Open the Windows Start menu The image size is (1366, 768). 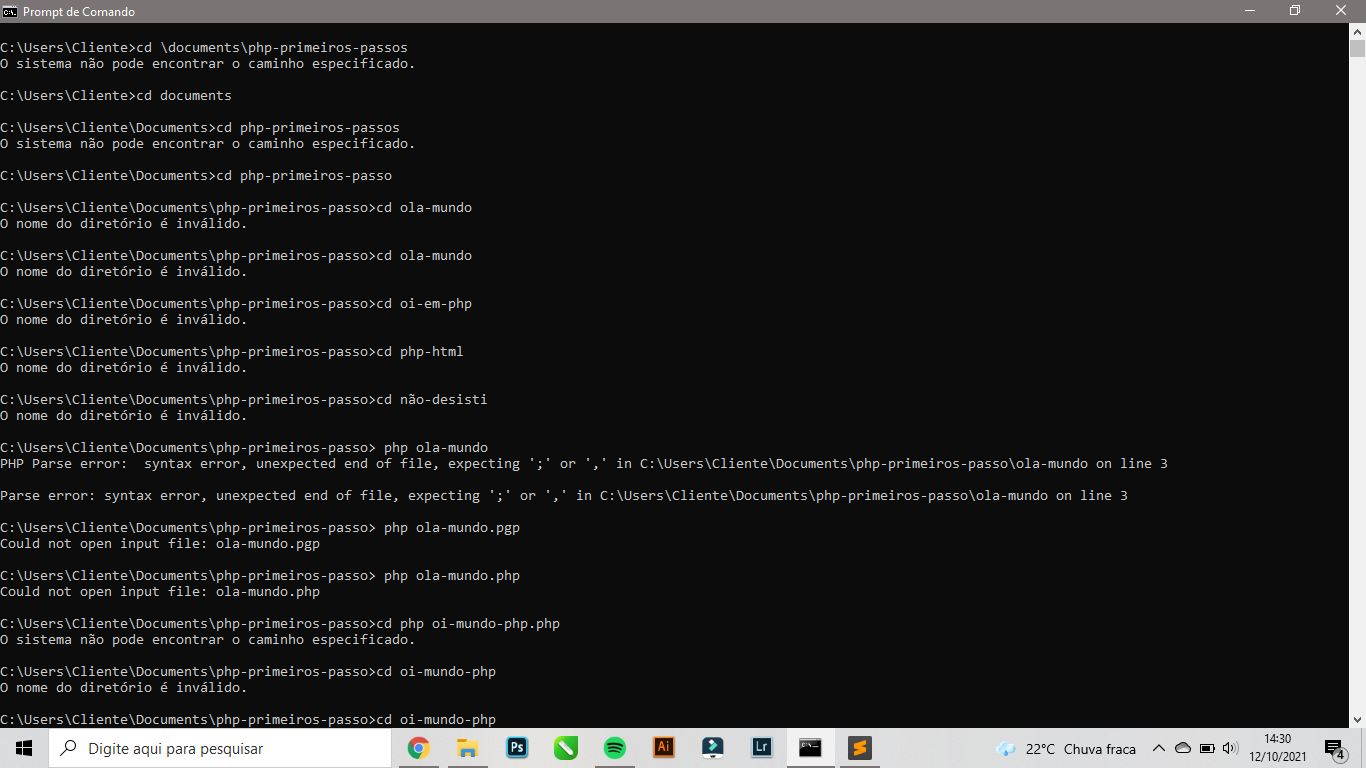[24, 748]
